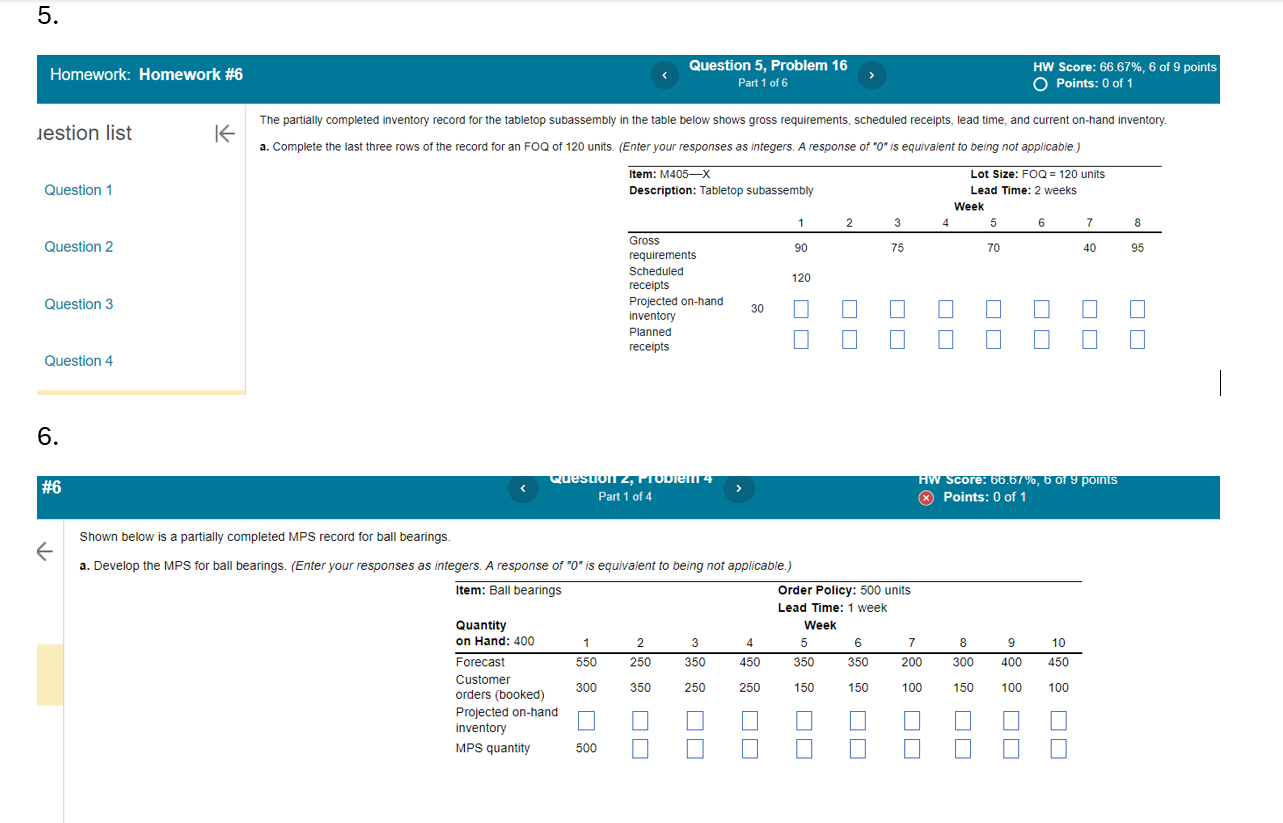Click projected on-hand inventory field for week 5 tabletop
The width and height of the screenshot is (1283, 823).
[993, 309]
